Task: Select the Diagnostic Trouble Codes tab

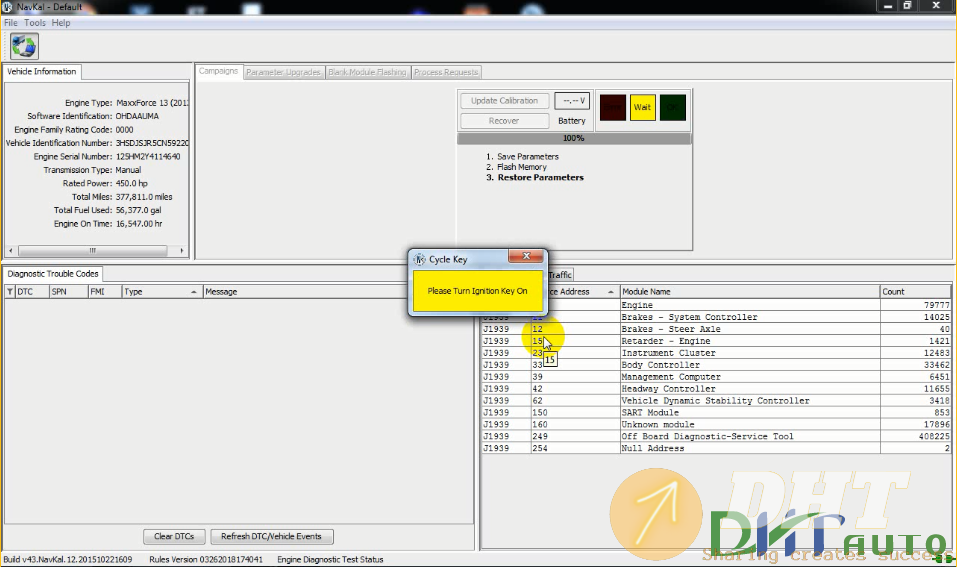Action: click(52, 274)
